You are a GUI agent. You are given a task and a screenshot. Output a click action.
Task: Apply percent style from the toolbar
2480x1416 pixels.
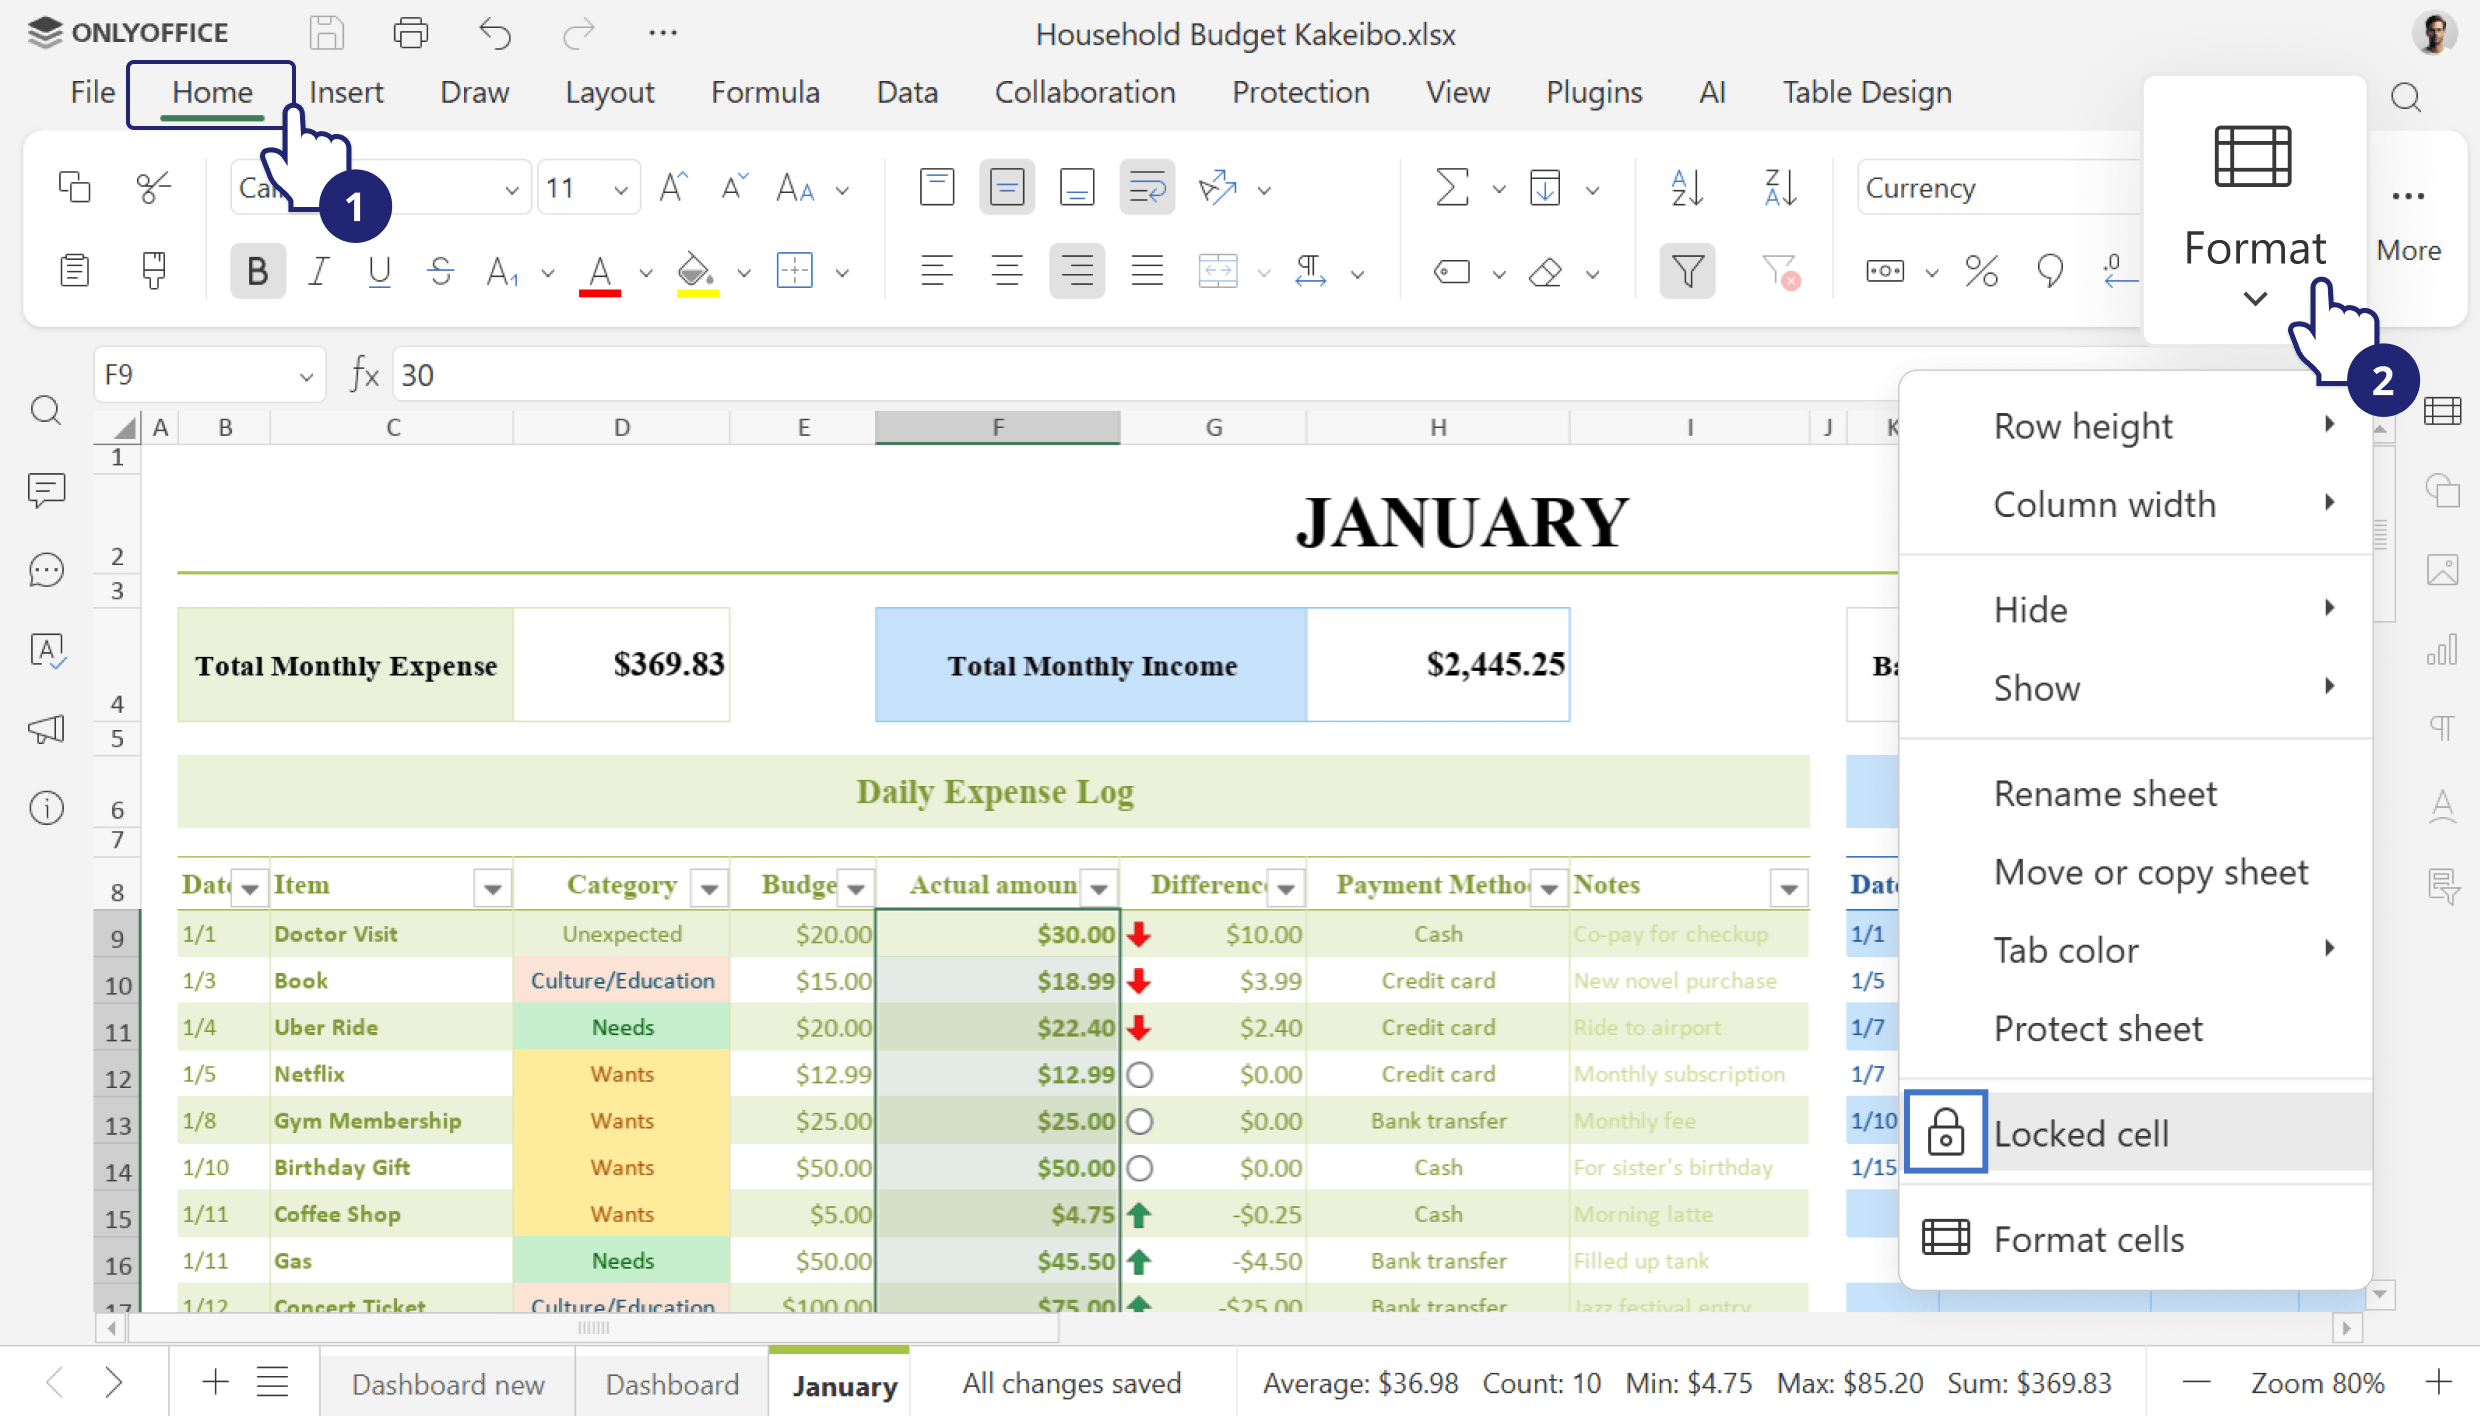coord(1981,270)
